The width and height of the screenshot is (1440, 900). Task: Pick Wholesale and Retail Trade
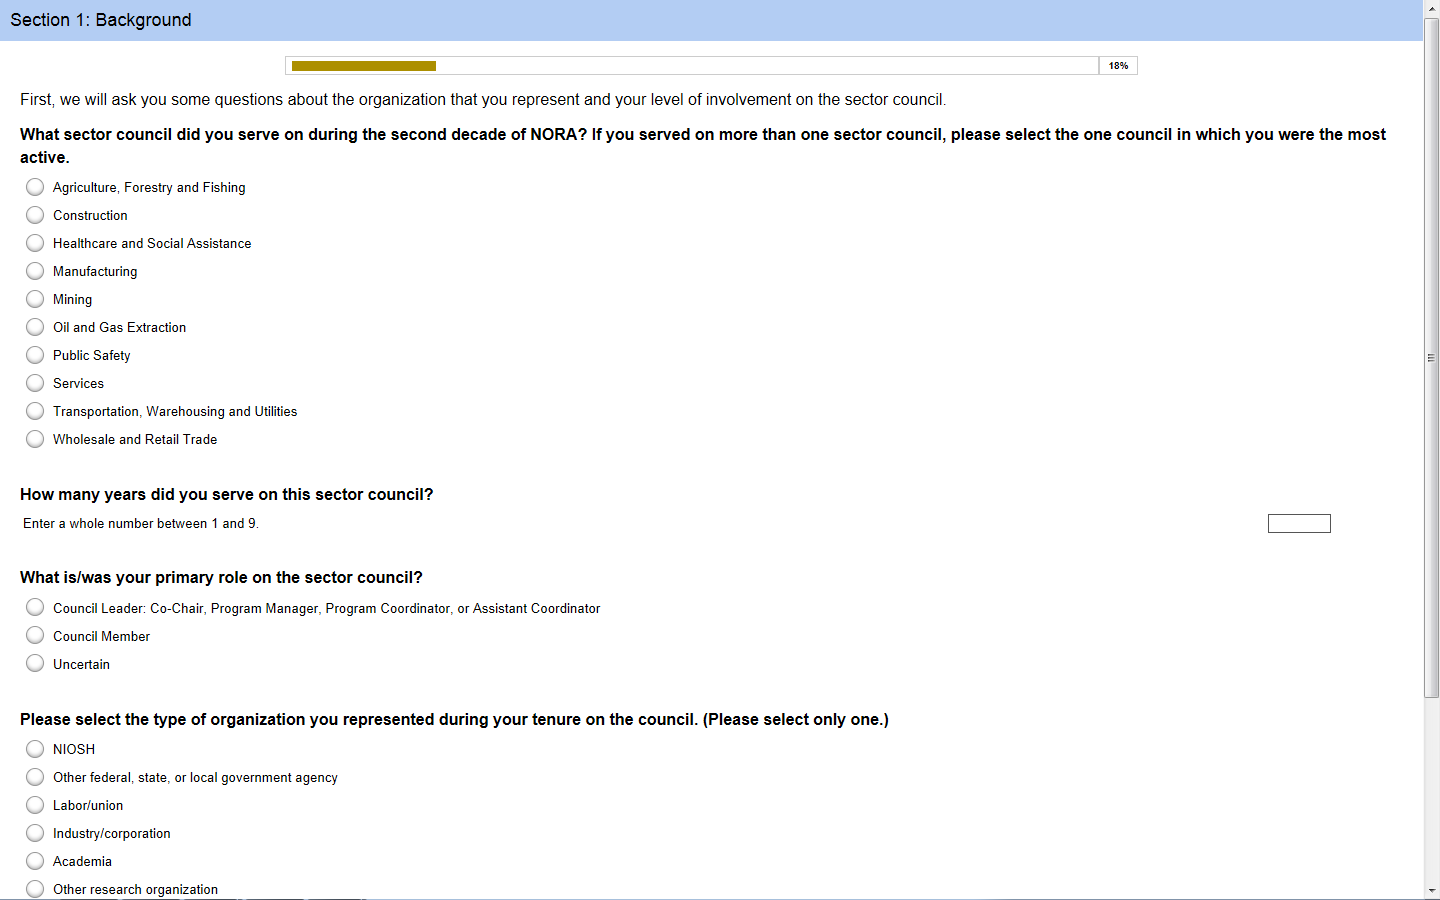[x=35, y=439]
